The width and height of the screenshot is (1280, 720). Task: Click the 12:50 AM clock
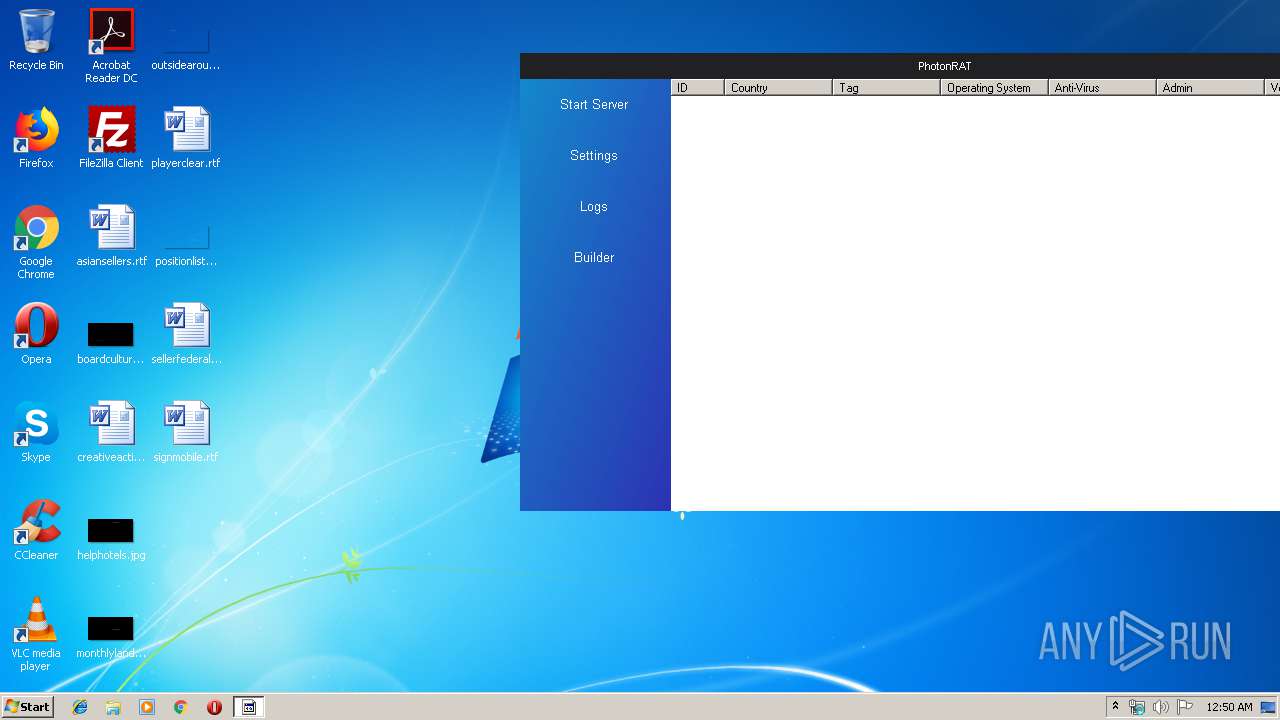click(x=1229, y=707)
